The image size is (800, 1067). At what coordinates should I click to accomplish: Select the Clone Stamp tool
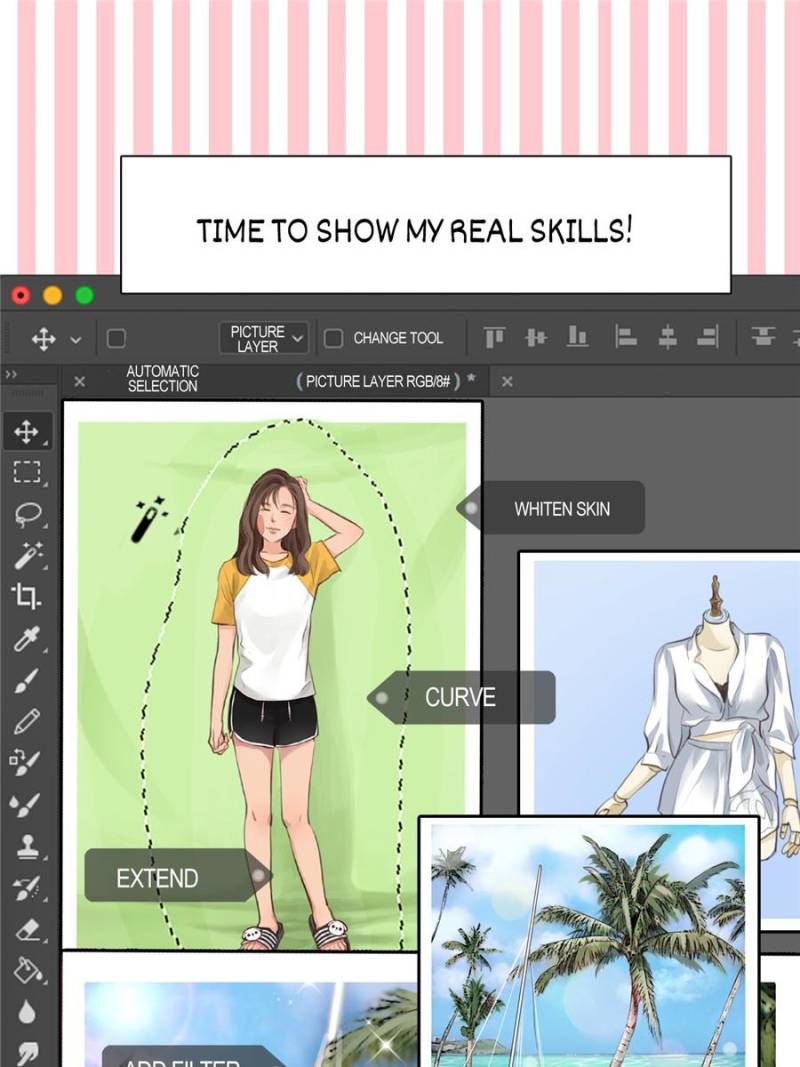point(26,845)
